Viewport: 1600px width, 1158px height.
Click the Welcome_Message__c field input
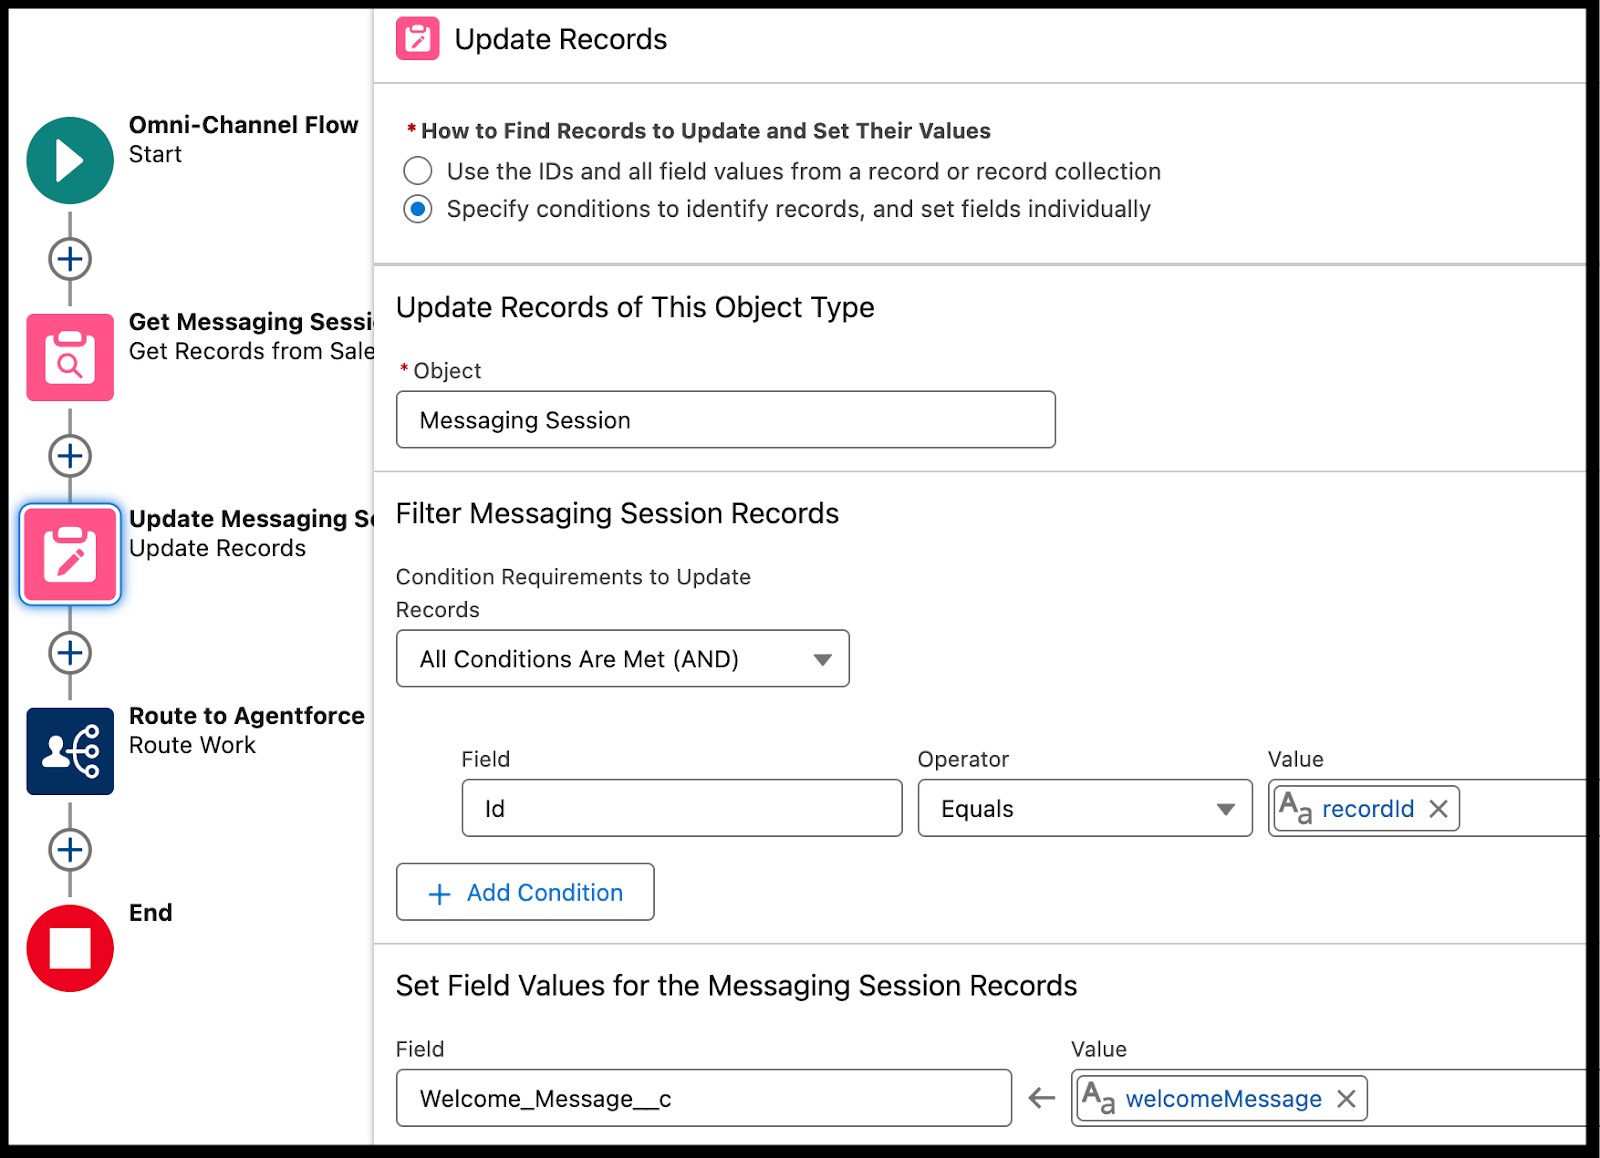pyautogui.click(x=703, y=1099)
